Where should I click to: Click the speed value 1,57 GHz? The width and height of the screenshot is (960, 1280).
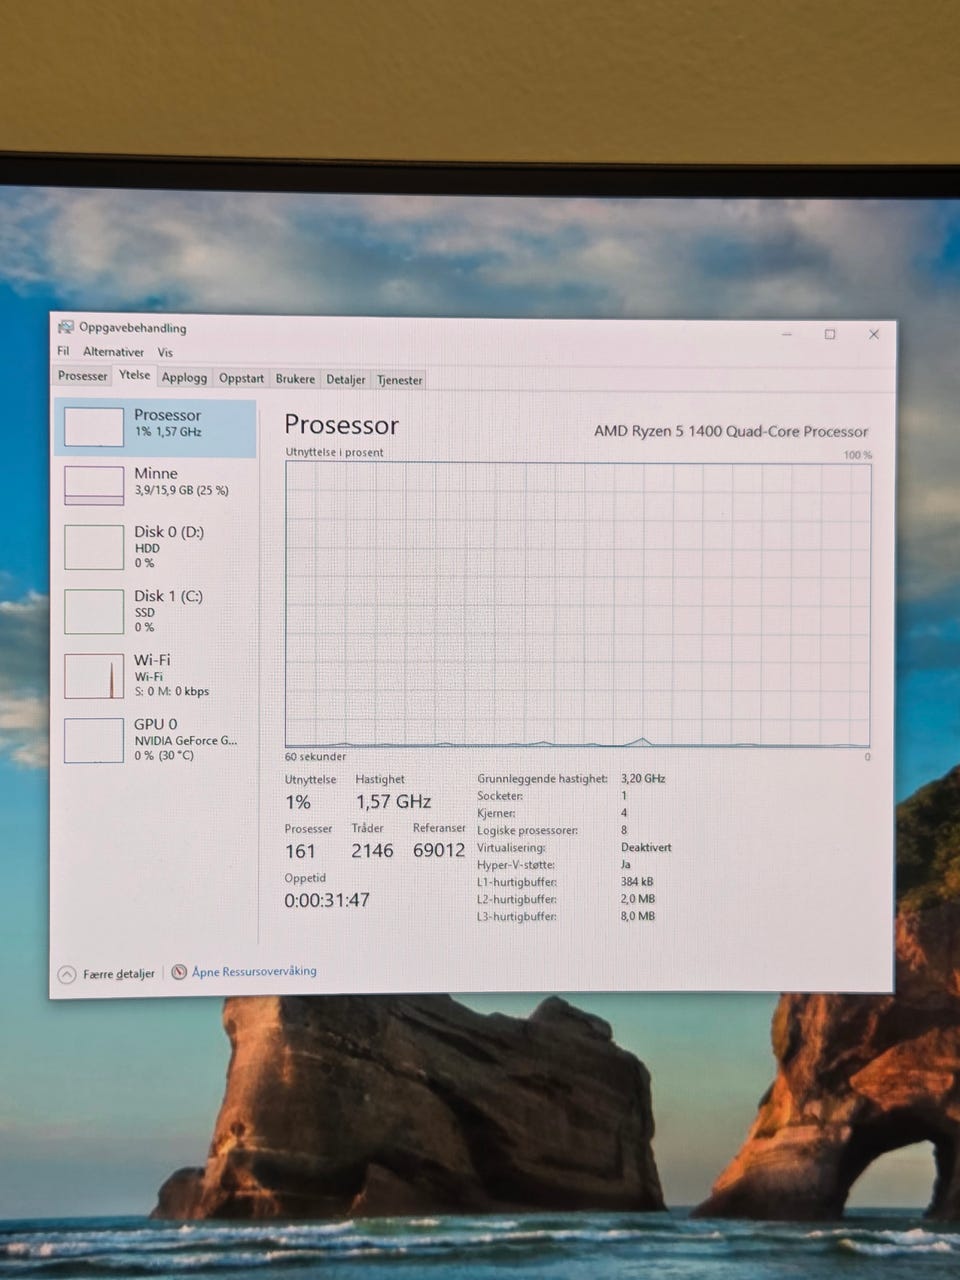coord(393,802)
